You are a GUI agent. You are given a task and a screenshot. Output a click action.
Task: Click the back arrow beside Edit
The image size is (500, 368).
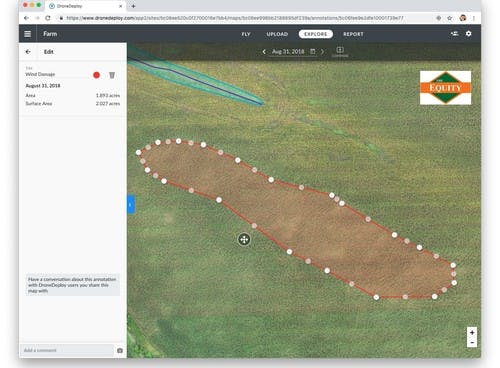point(28,52)
